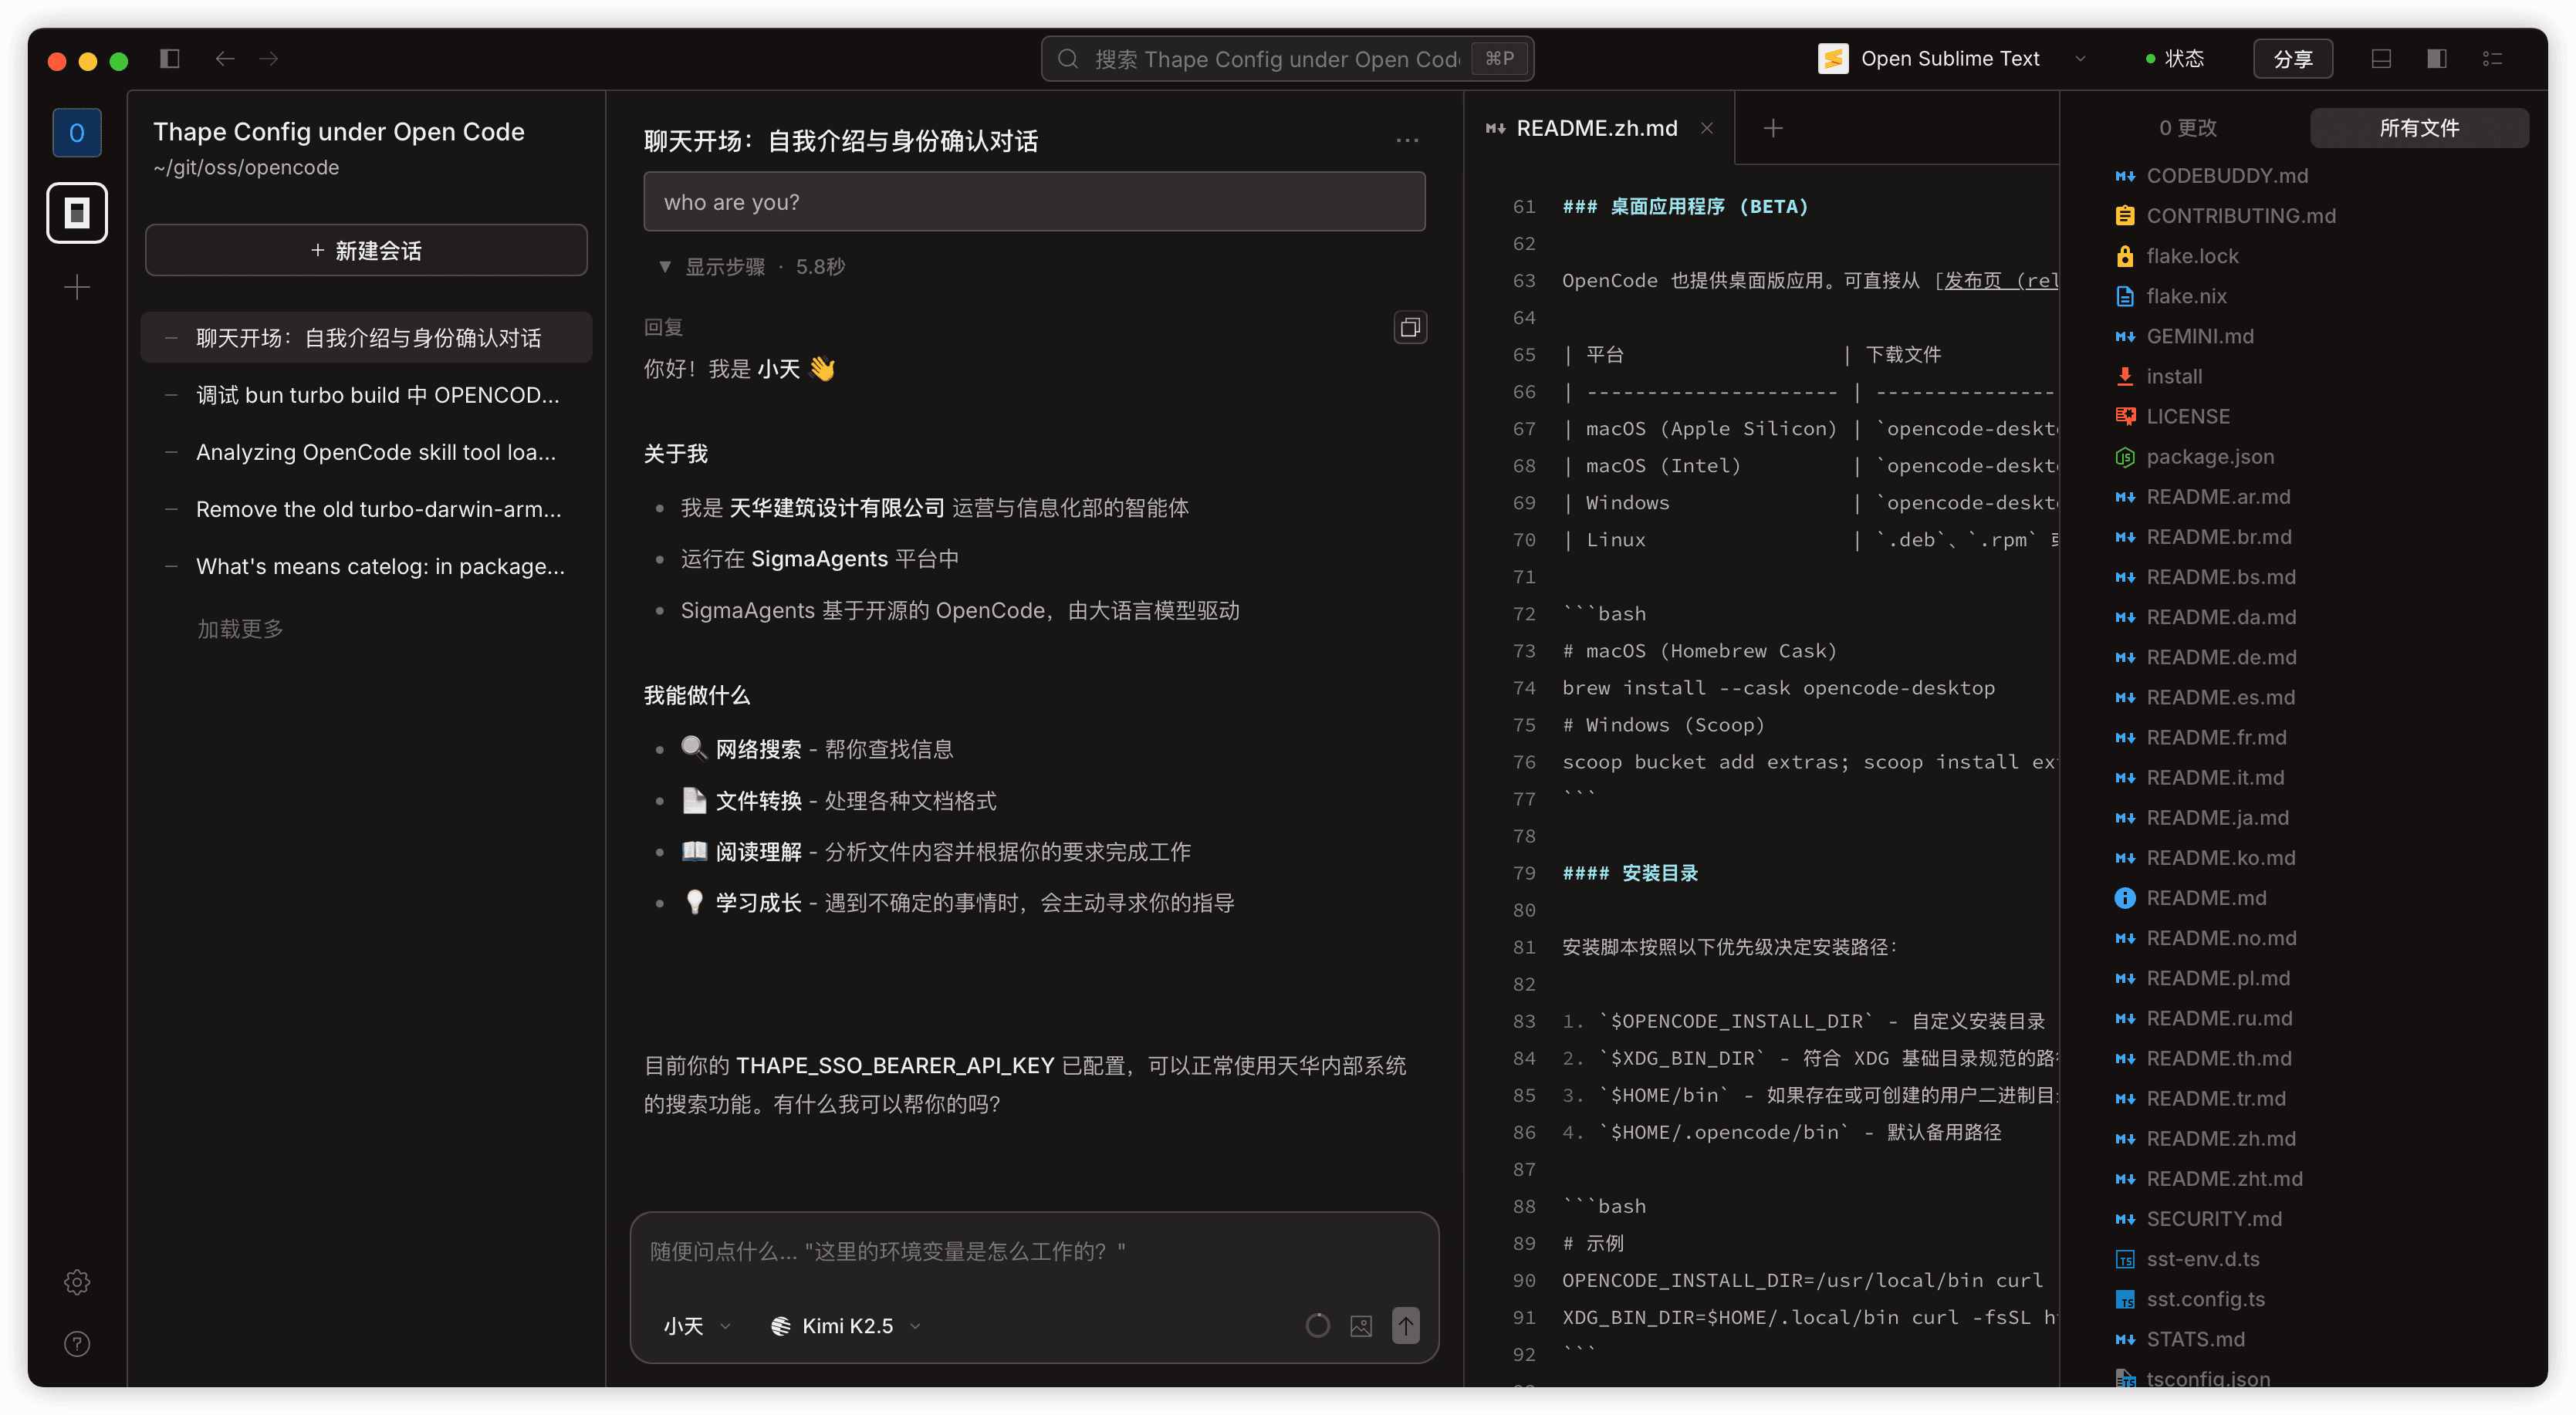This screenshot has height=1415, width=2576.
Task: Toggle the bottom terminal panel icon
Action: (2381, 59)
